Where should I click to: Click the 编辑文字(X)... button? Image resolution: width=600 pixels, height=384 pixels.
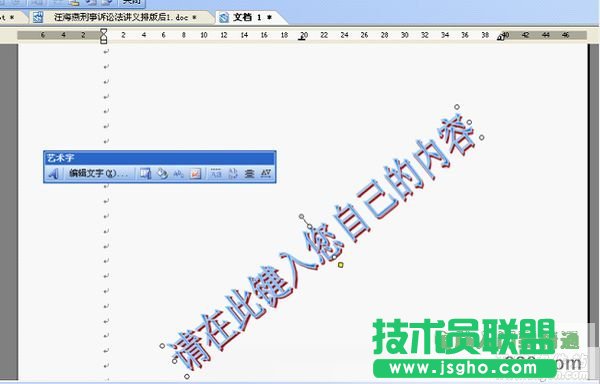coord(98,174)
